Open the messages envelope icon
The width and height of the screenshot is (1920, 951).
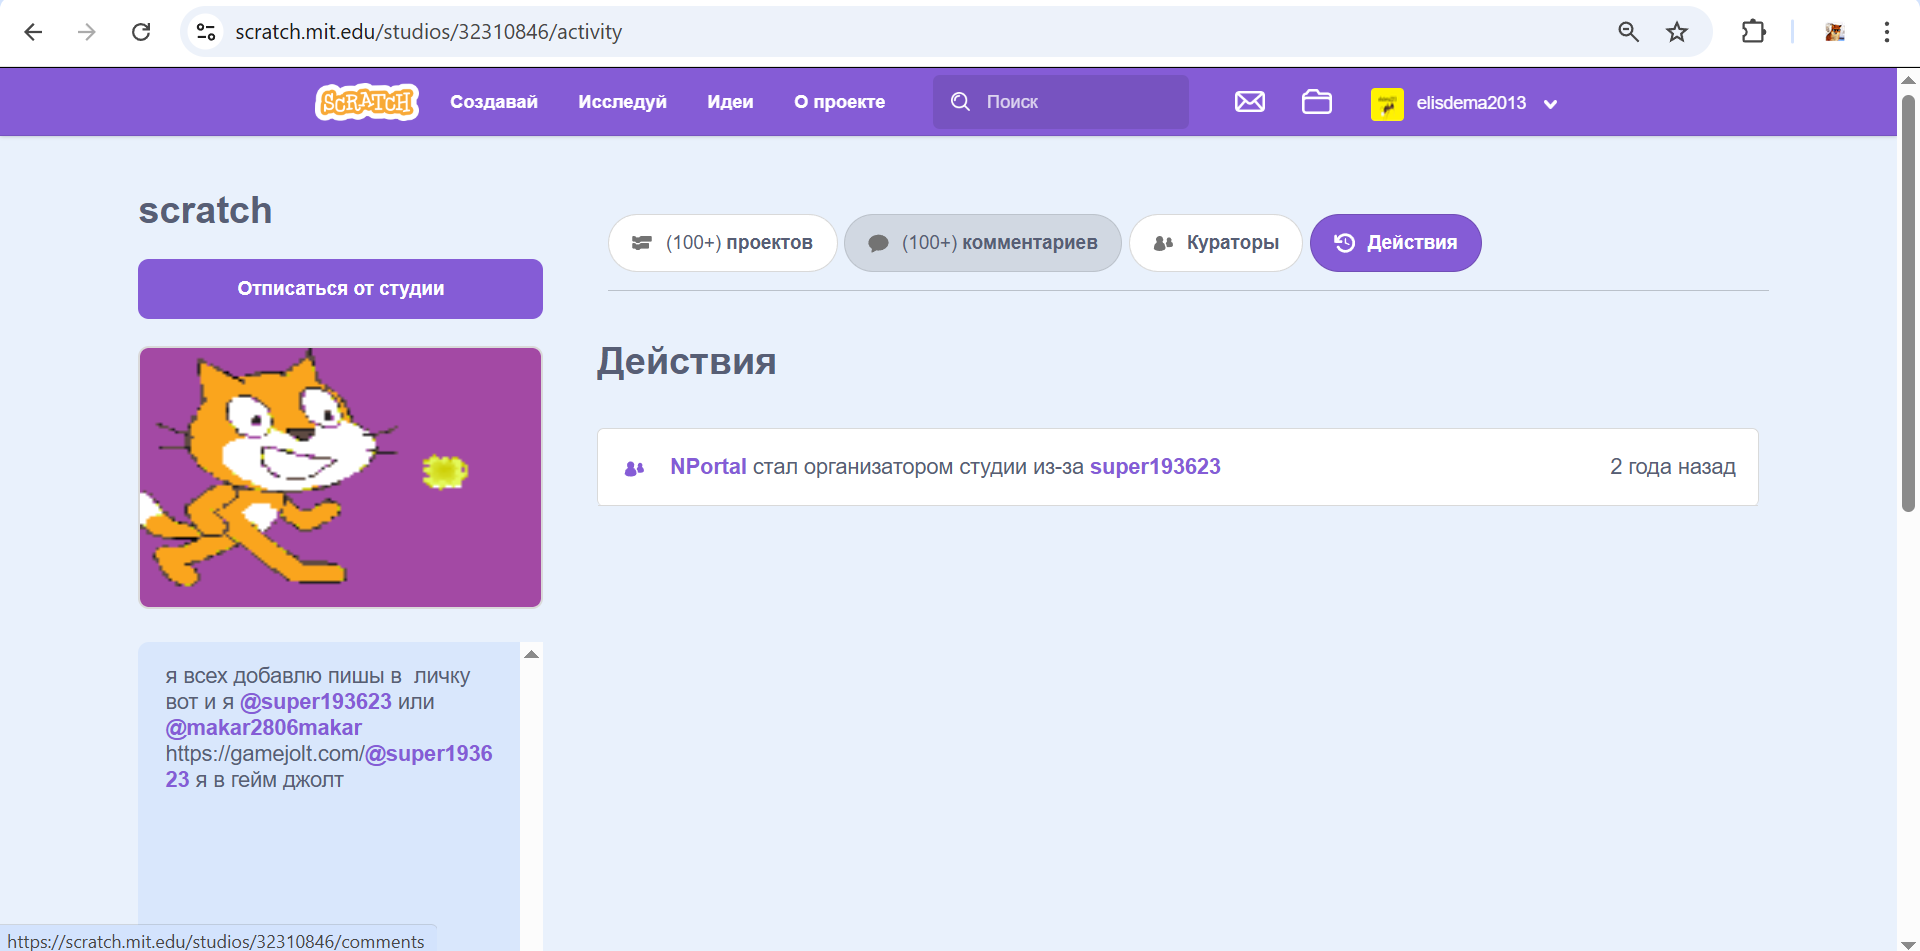coord(1250,102)
